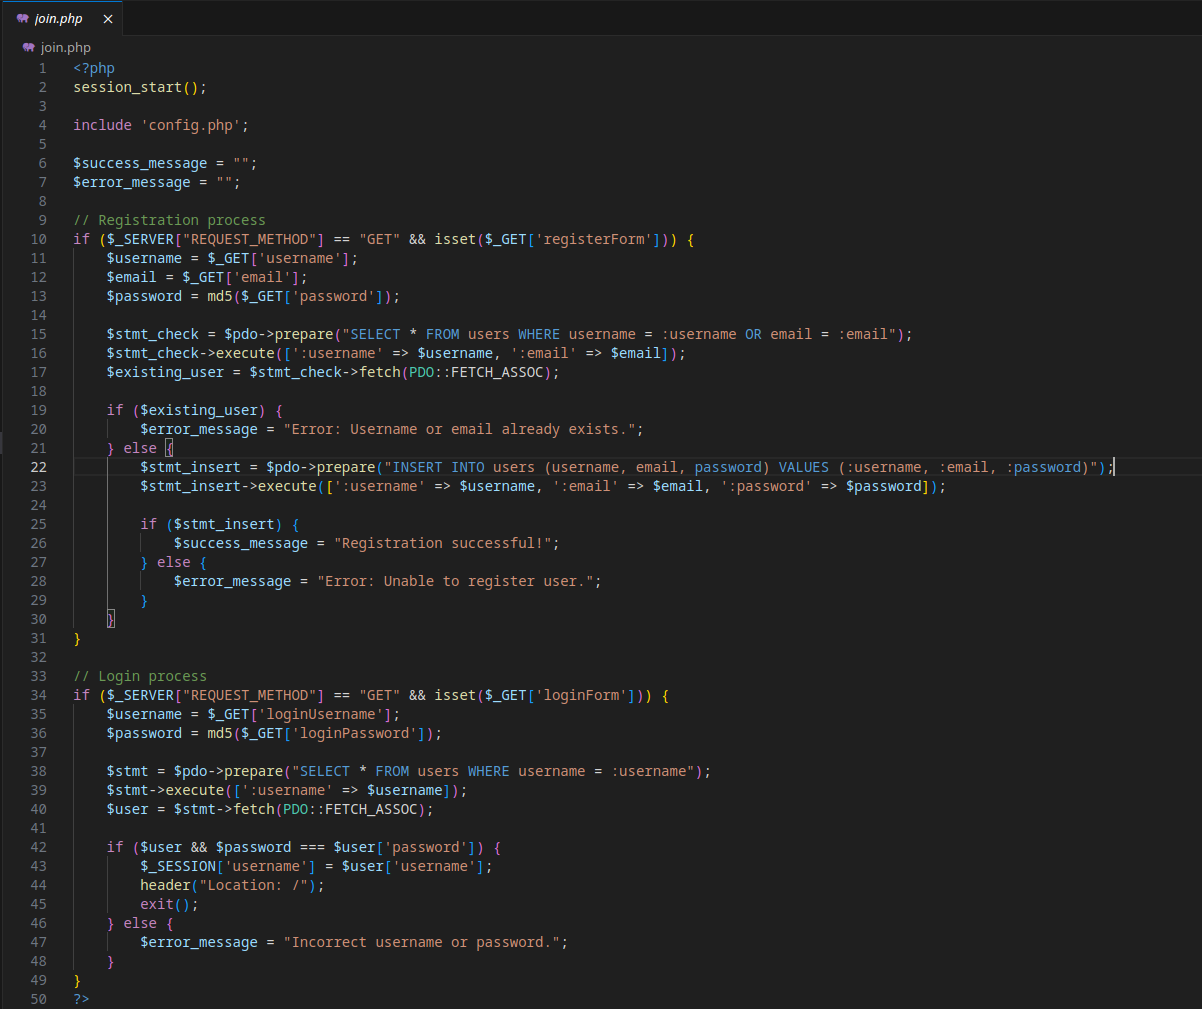Click the $stmt->execute([':username' => $username]); line
The image size is (1202, 1009).
tap(287, 790)
